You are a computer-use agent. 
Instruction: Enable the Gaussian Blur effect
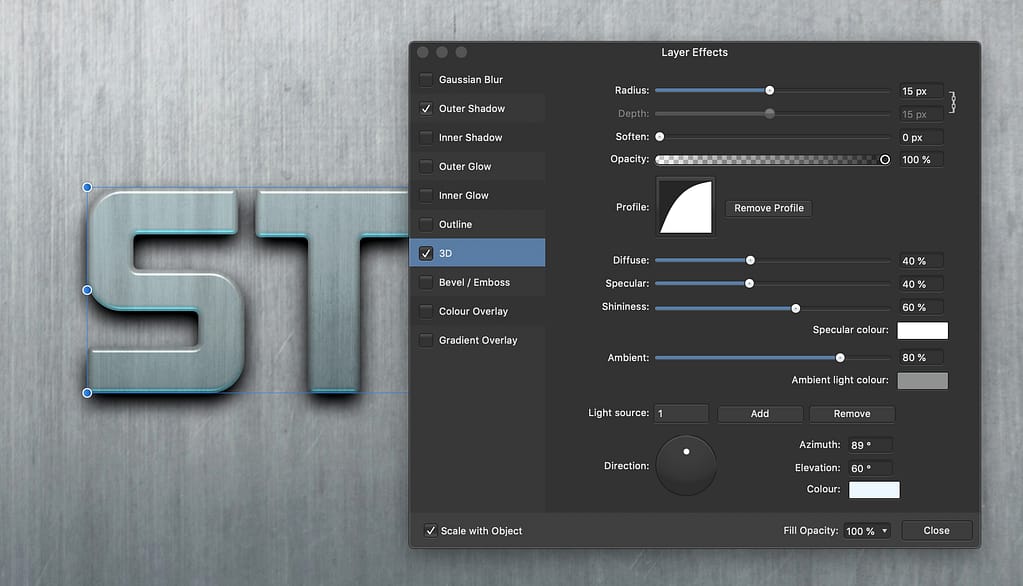(x=426, y=79)
